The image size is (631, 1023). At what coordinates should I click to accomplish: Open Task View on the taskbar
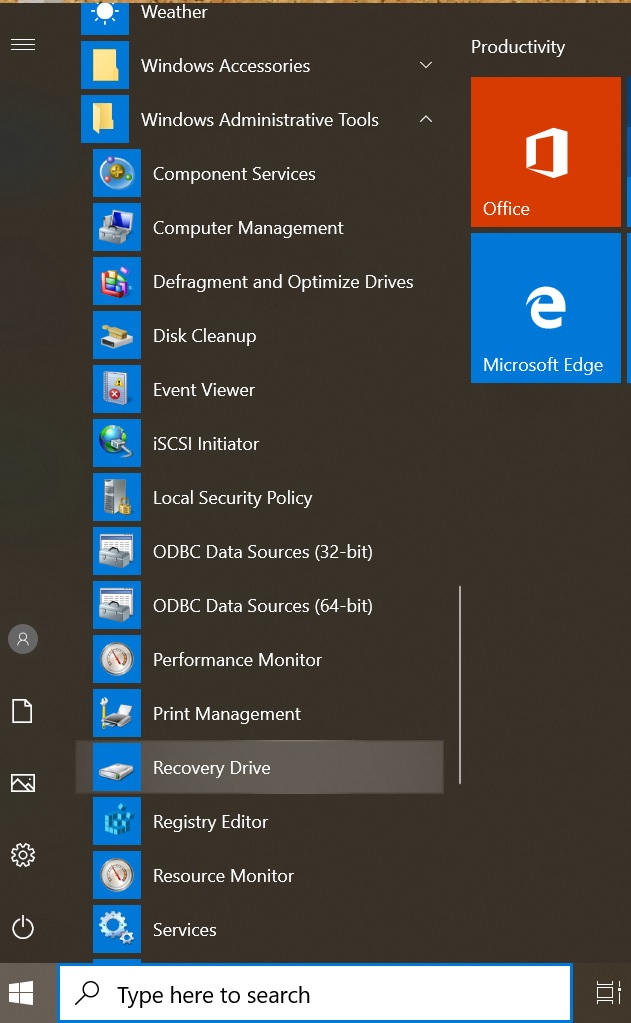coord(608,993)
